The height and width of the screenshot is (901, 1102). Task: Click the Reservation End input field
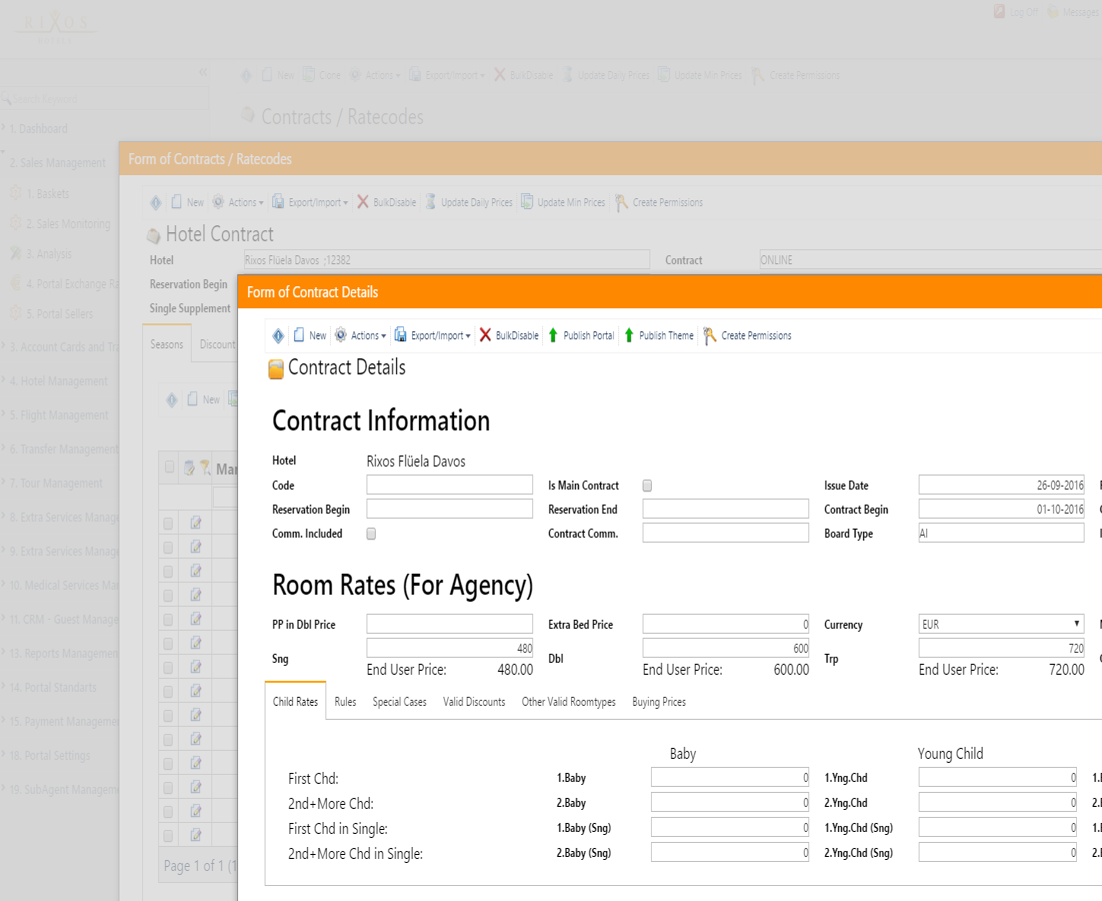coord(725,509)
